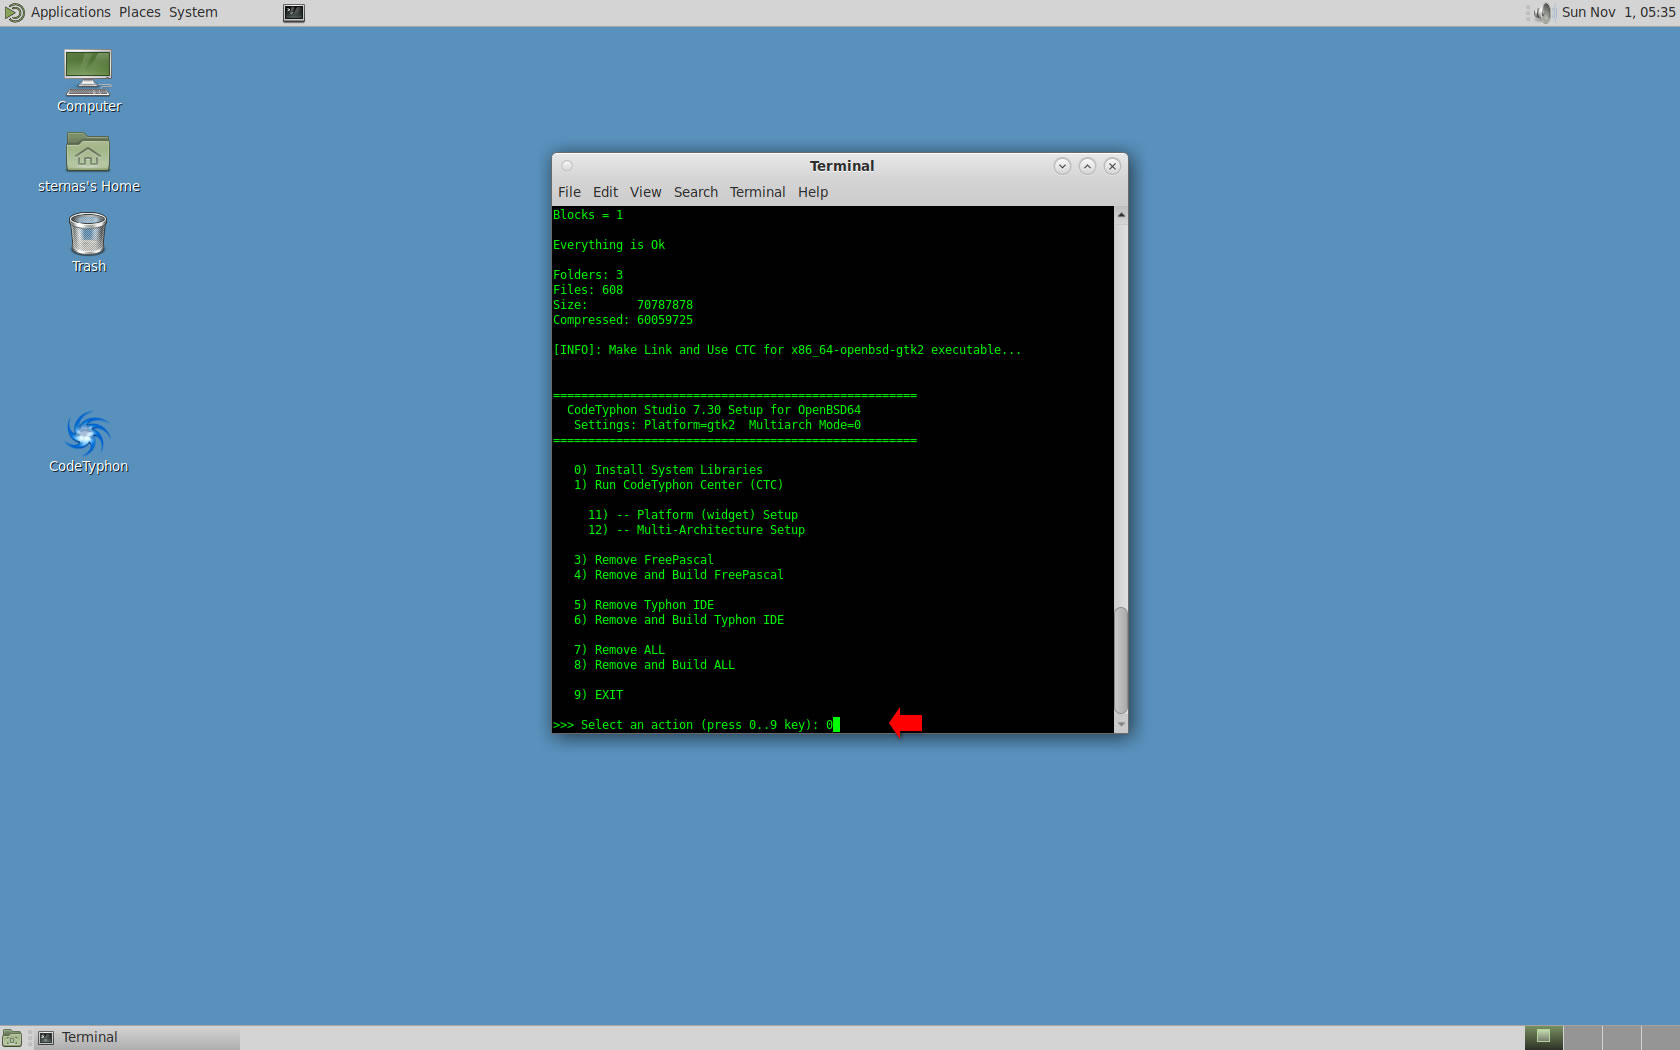This screenshot has height=1050, width=1680.
Task: Open the System menu
Action: (193, 12)
